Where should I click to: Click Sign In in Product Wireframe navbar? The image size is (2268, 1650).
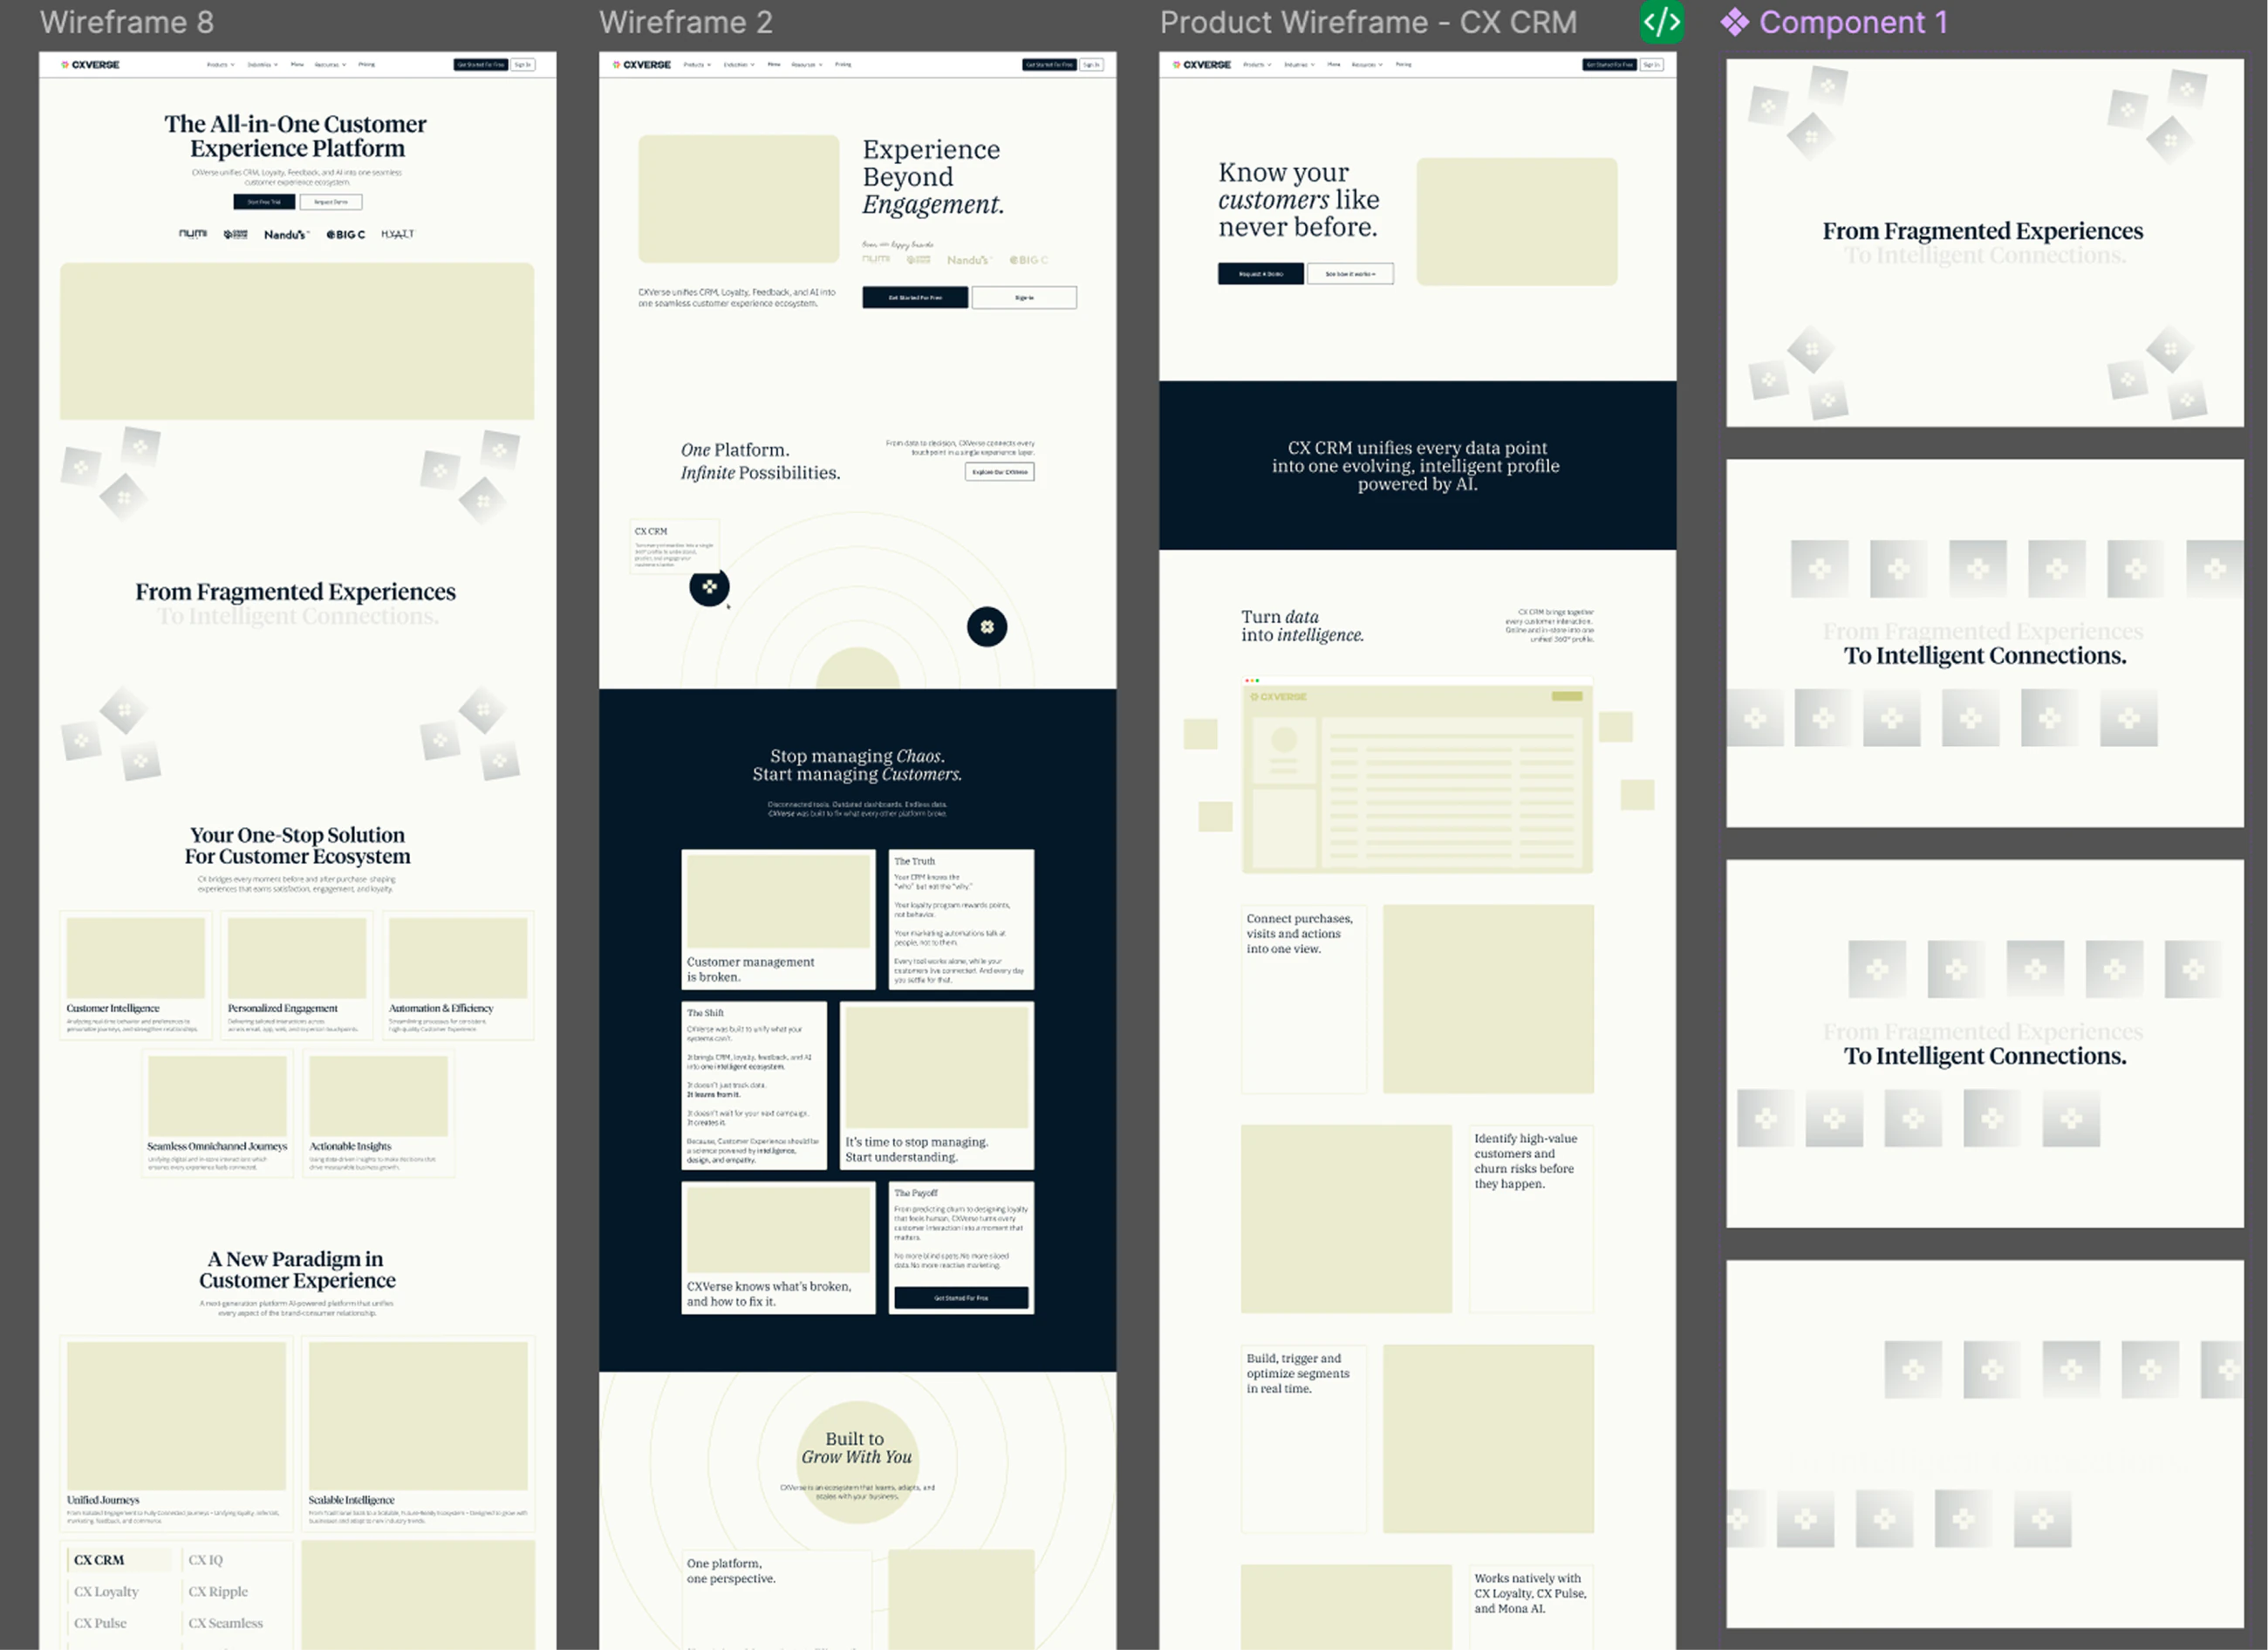(1651, 65)
